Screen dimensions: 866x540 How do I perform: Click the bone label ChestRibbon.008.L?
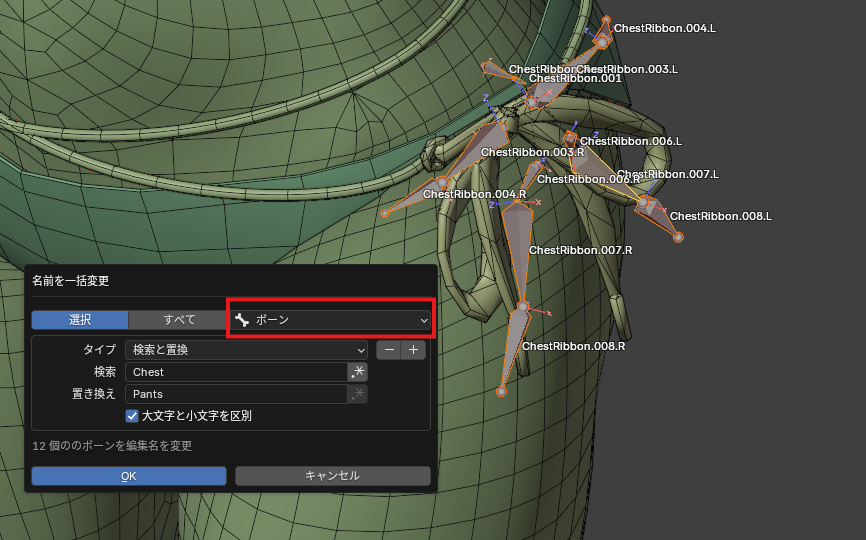click(721, 216)
